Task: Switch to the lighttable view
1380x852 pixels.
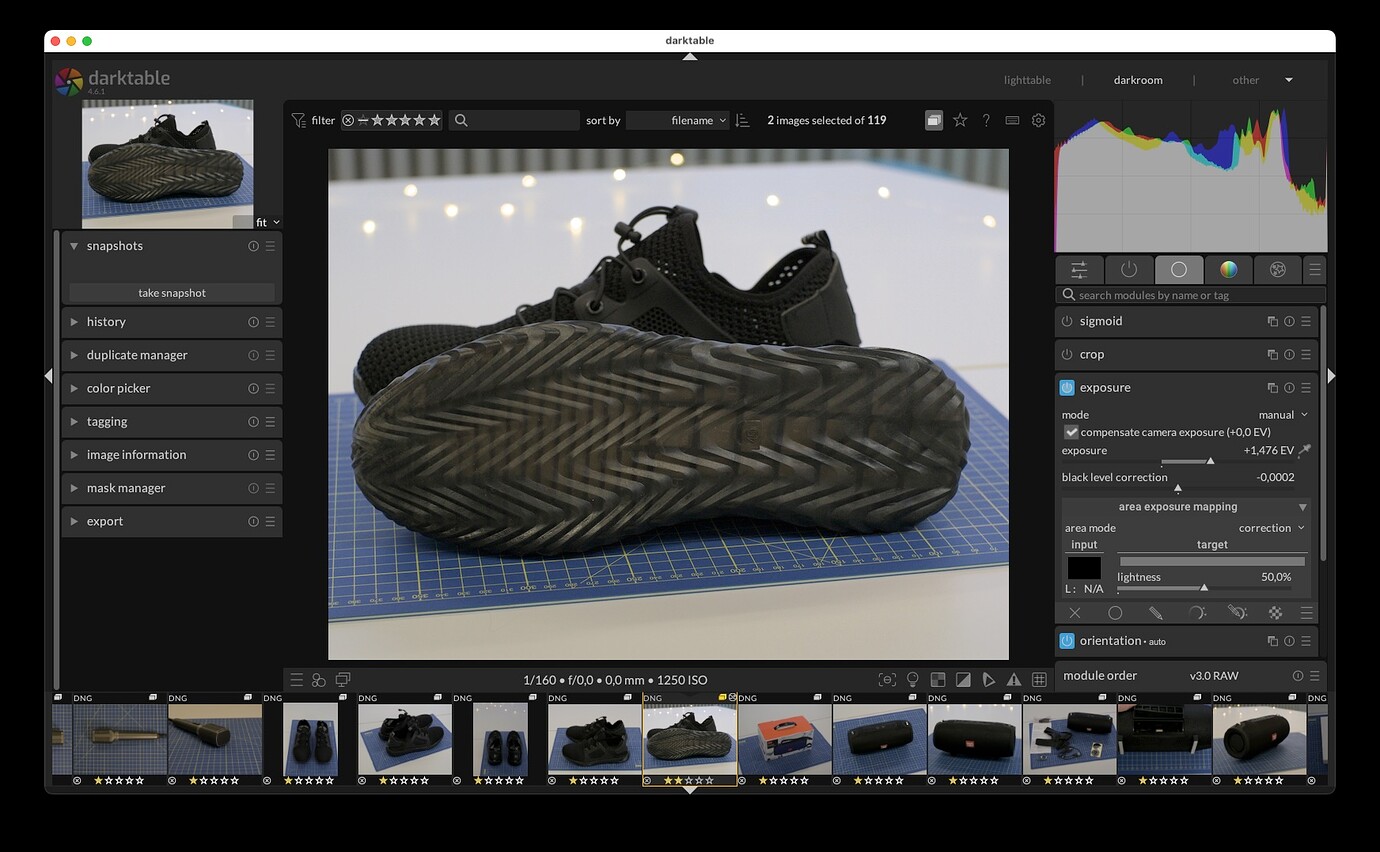Action: (1027, 79)
